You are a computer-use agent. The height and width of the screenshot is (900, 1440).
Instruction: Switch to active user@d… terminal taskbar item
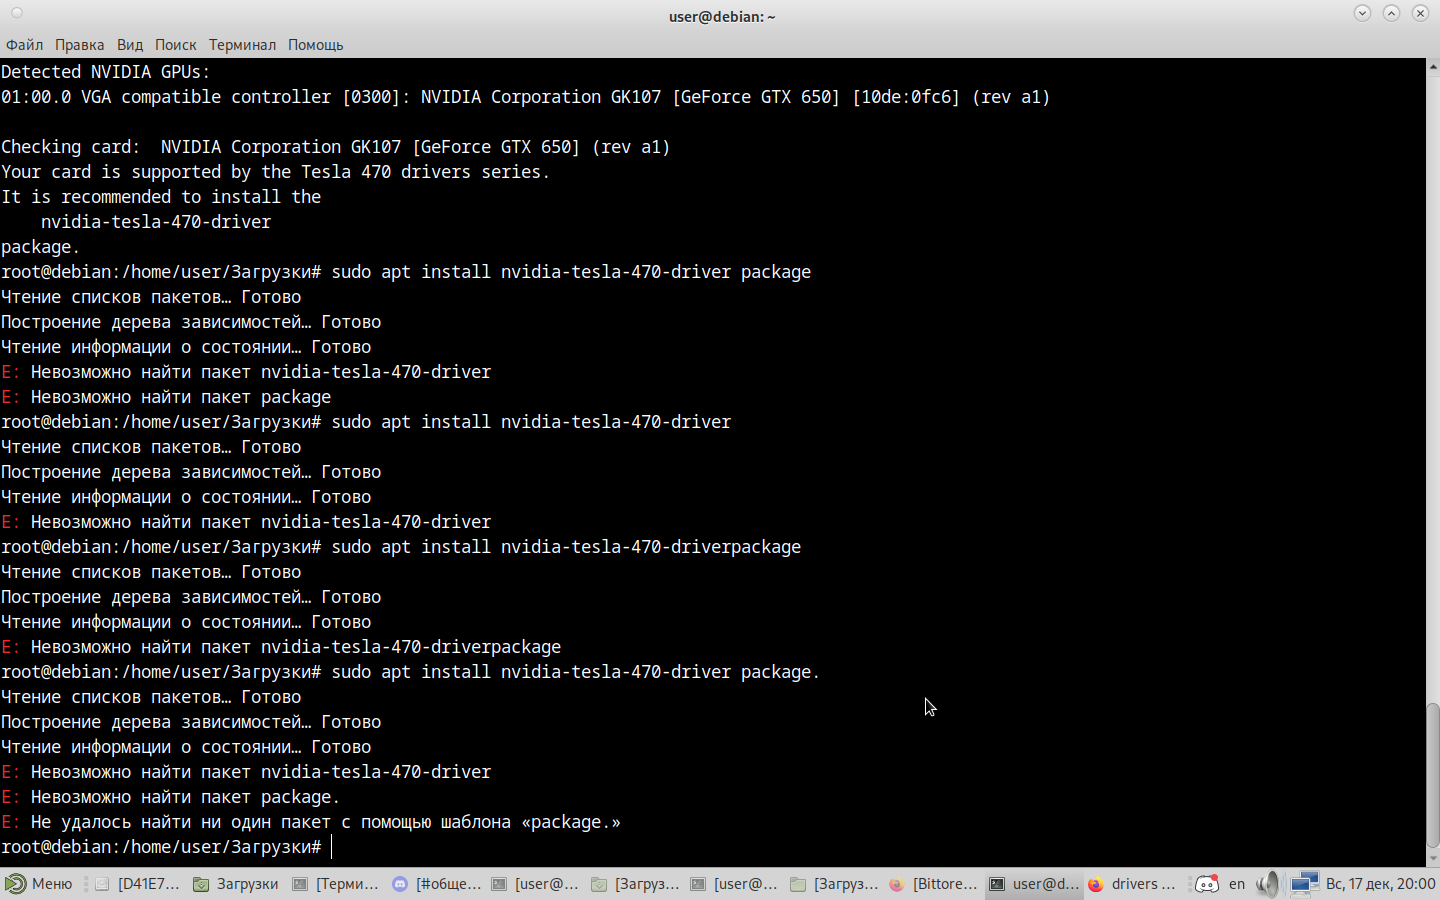[1034, 884]
